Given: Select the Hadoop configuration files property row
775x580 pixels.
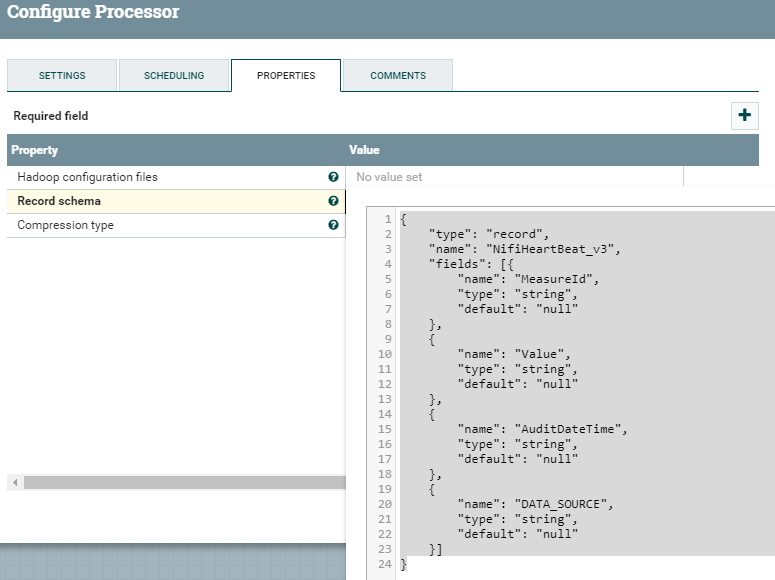Looking at the screenshot, I should [x=88, y=177].
